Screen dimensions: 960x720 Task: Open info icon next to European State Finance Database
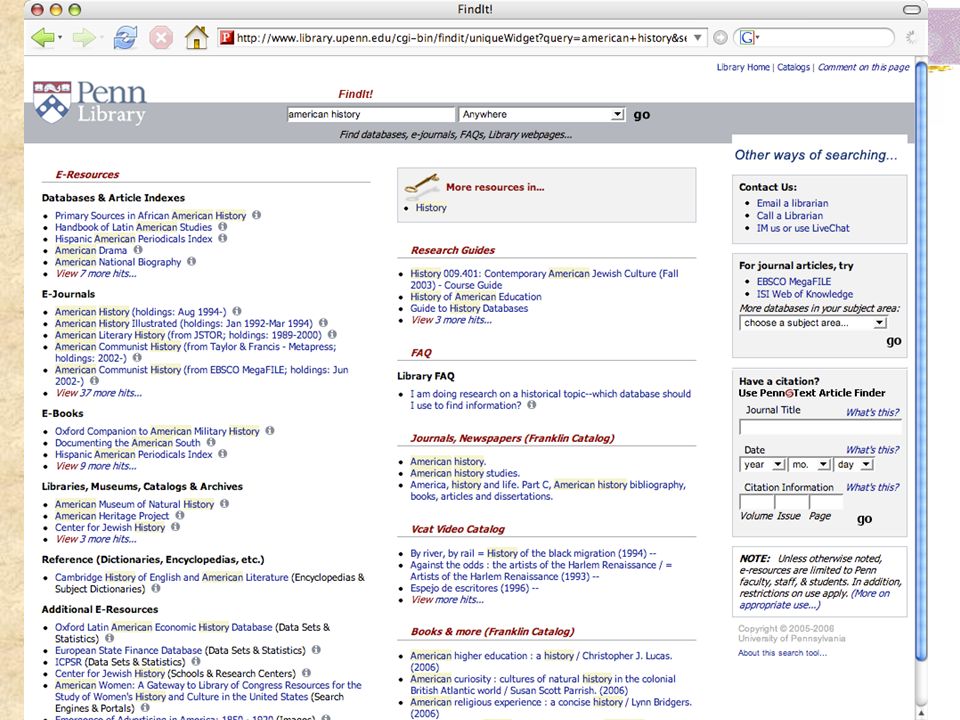click(316, 650)
